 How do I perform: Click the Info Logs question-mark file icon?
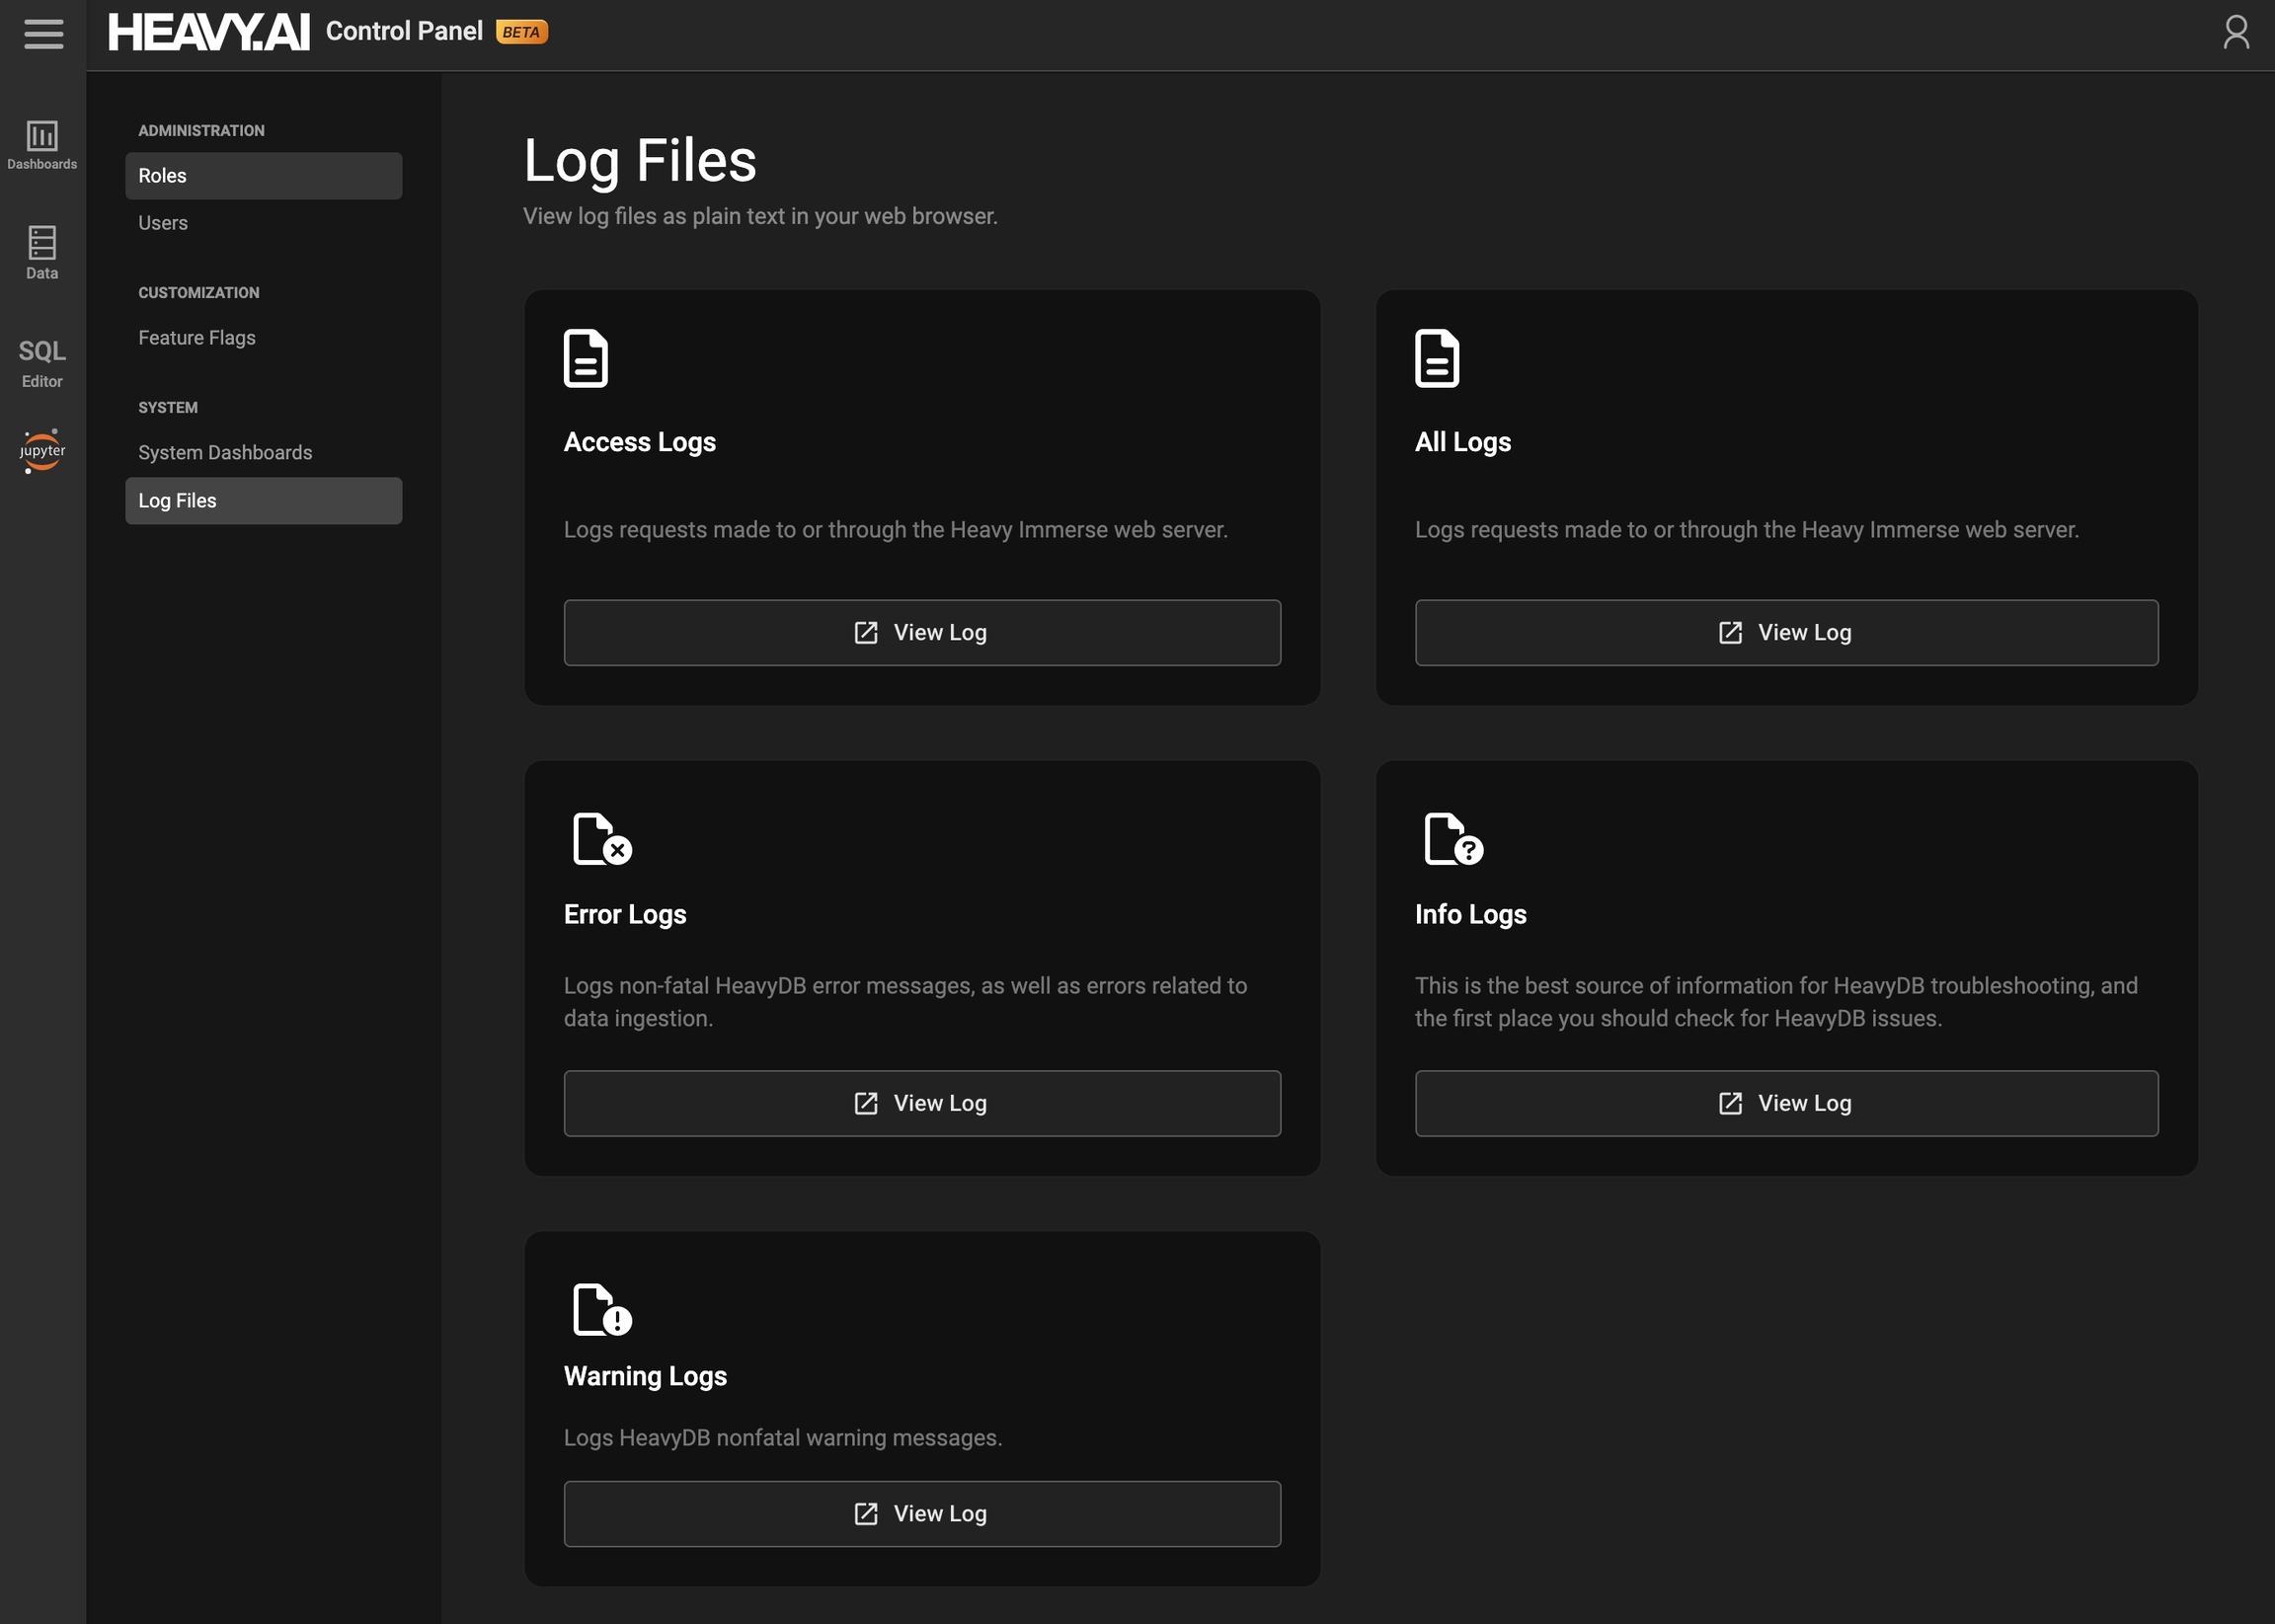tap(1452, 838)
